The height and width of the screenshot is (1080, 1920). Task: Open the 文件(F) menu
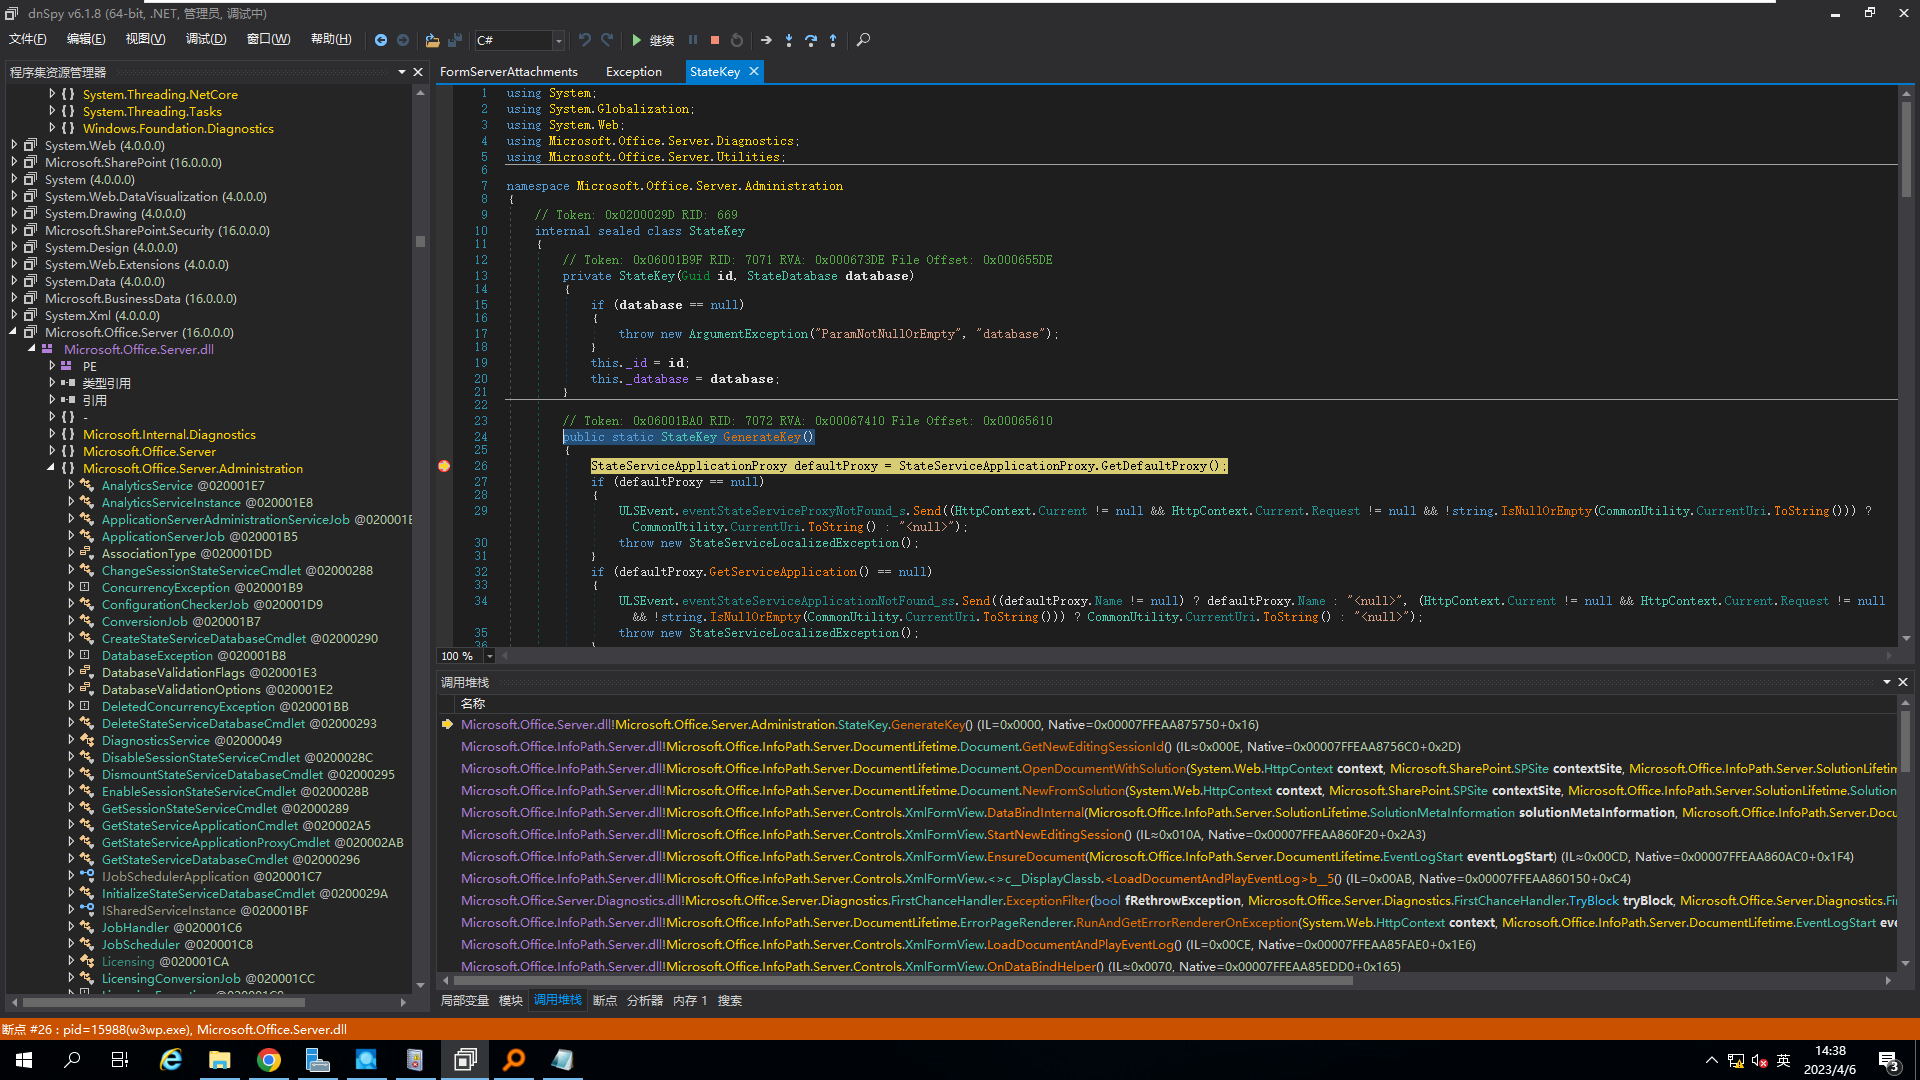click(27, 39)
